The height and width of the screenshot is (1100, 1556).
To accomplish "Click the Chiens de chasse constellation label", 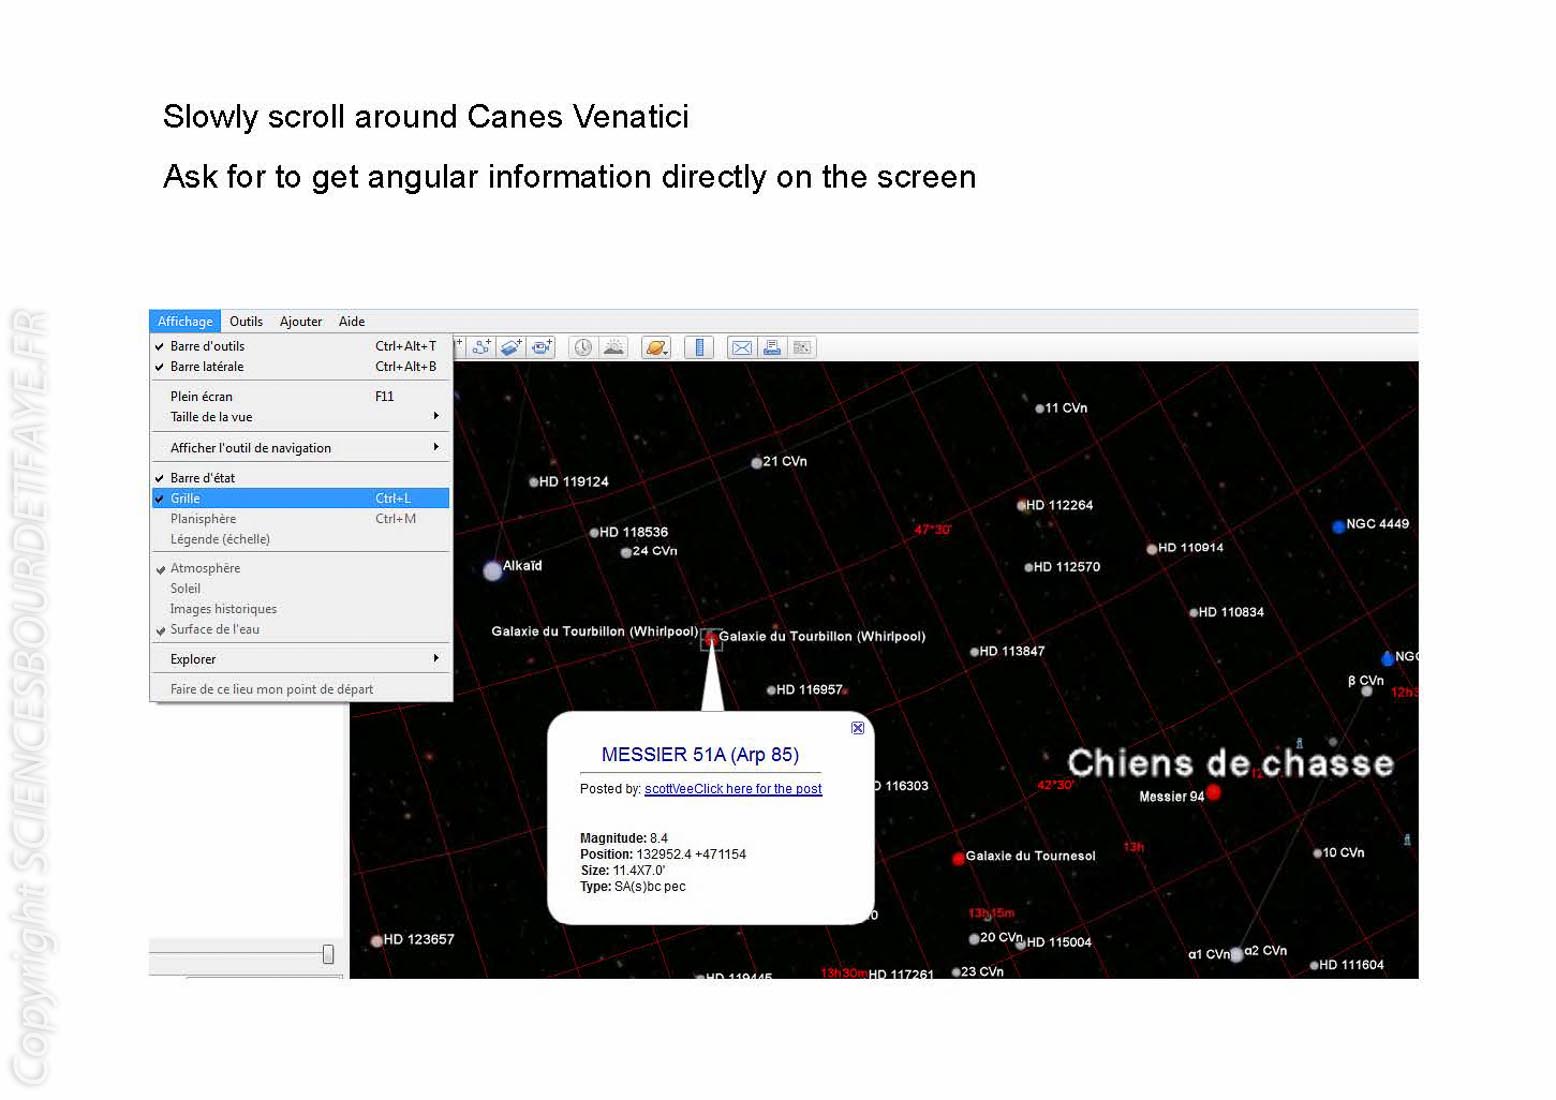I will [x=1230, y=764].
